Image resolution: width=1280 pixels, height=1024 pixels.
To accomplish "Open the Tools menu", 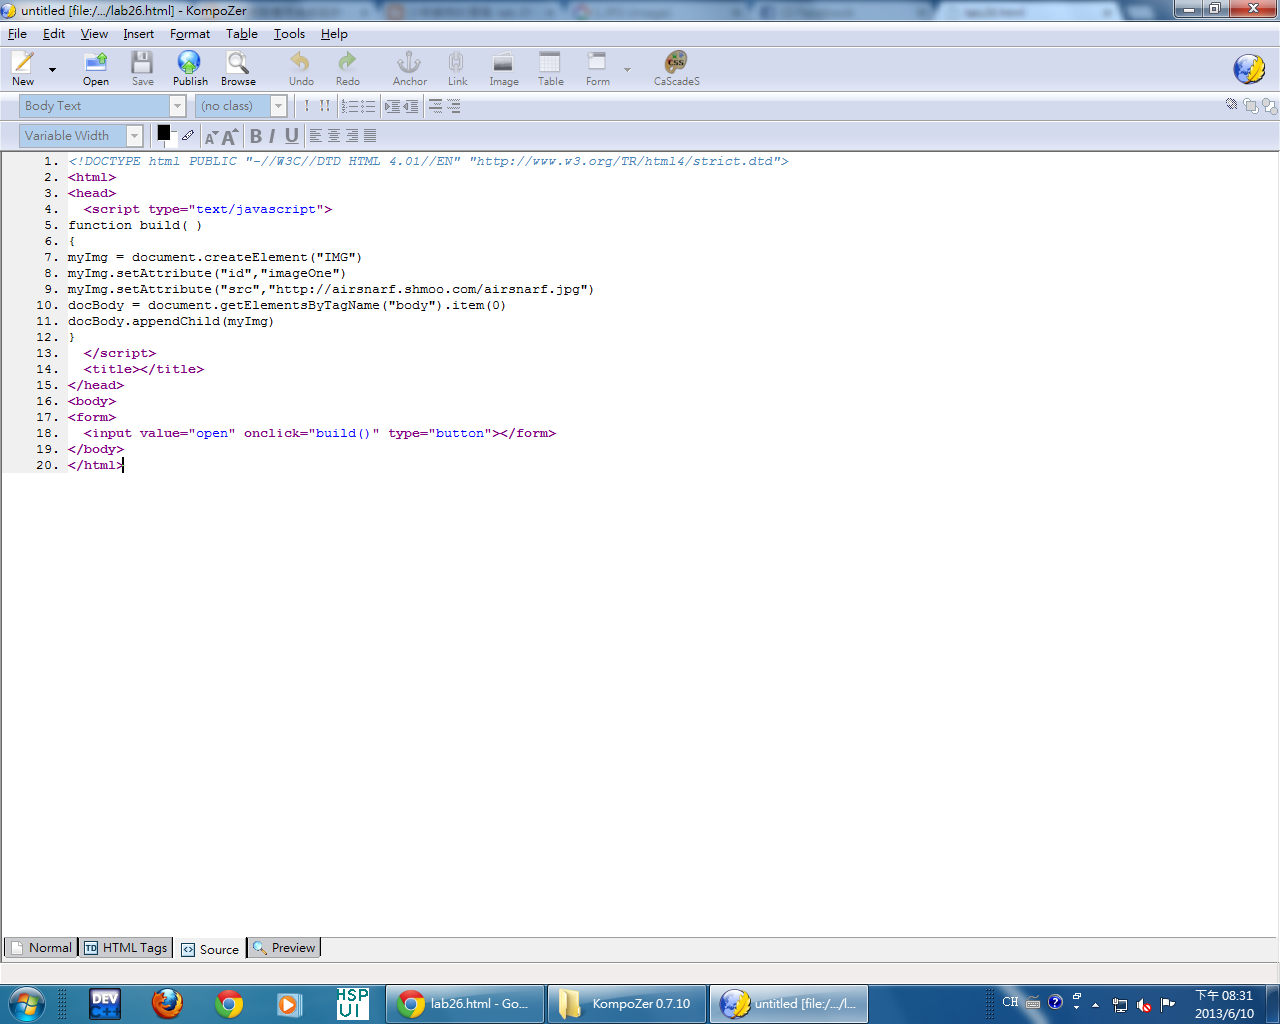I will (290, 34).
